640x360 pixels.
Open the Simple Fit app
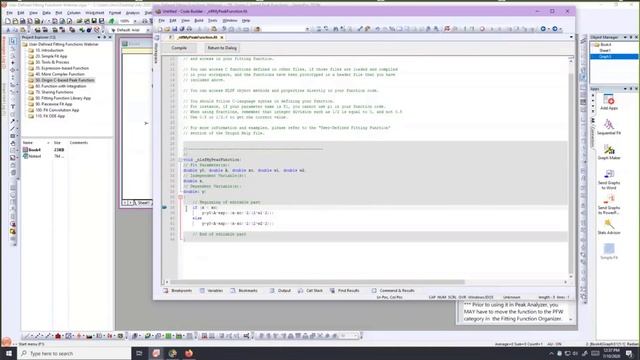609,251
